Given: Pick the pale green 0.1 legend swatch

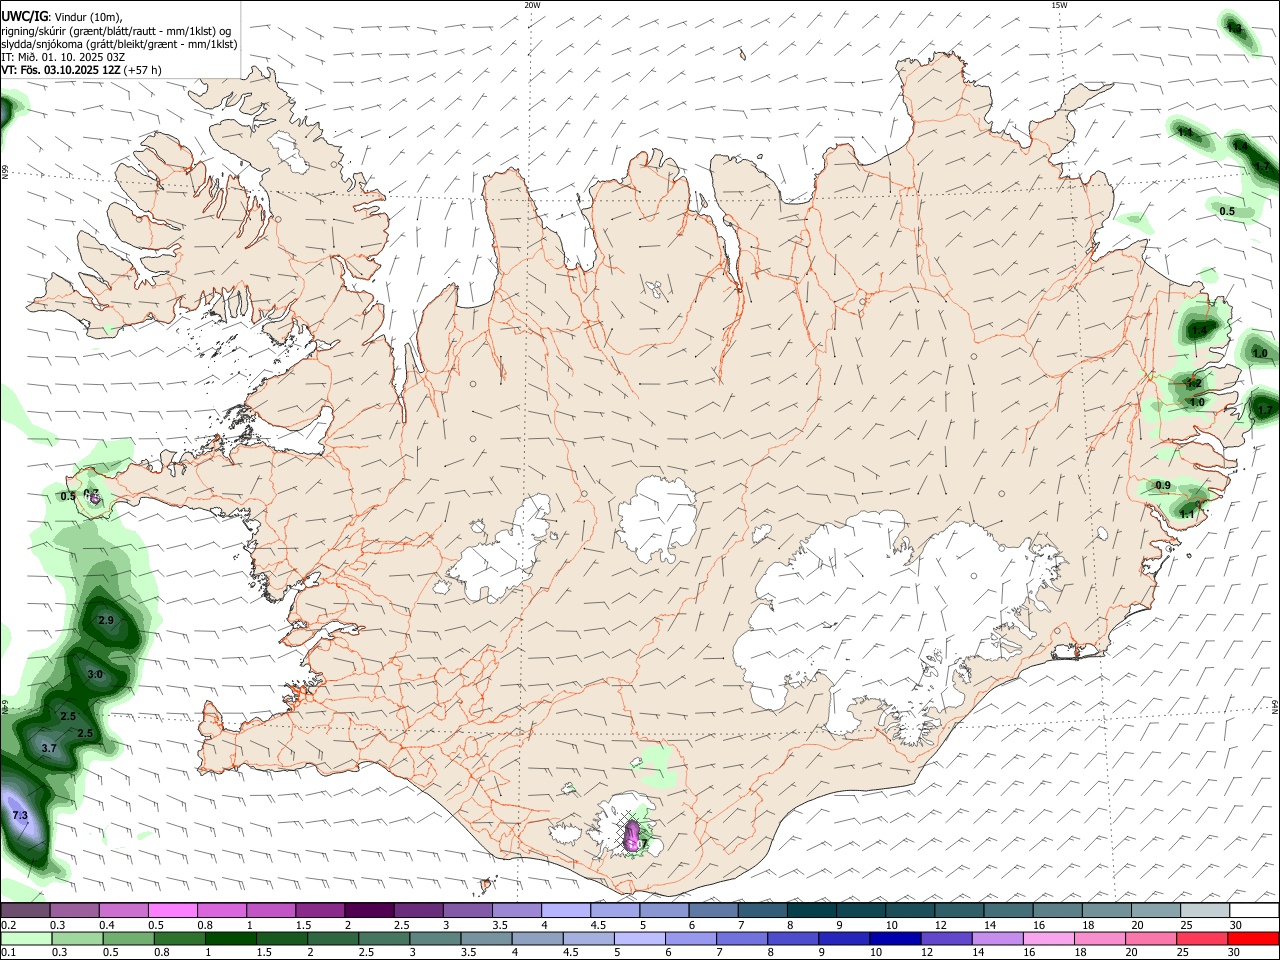Looking at the screenshot, I should click(x=26, y=938).
